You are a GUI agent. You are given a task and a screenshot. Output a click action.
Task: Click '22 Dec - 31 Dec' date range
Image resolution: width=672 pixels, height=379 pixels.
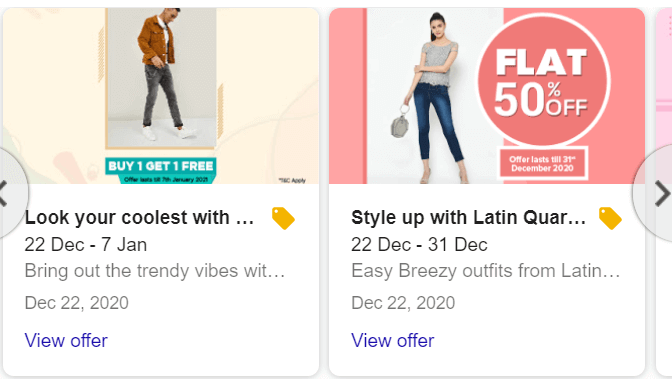pyautogui.click(x=419, y=245)
